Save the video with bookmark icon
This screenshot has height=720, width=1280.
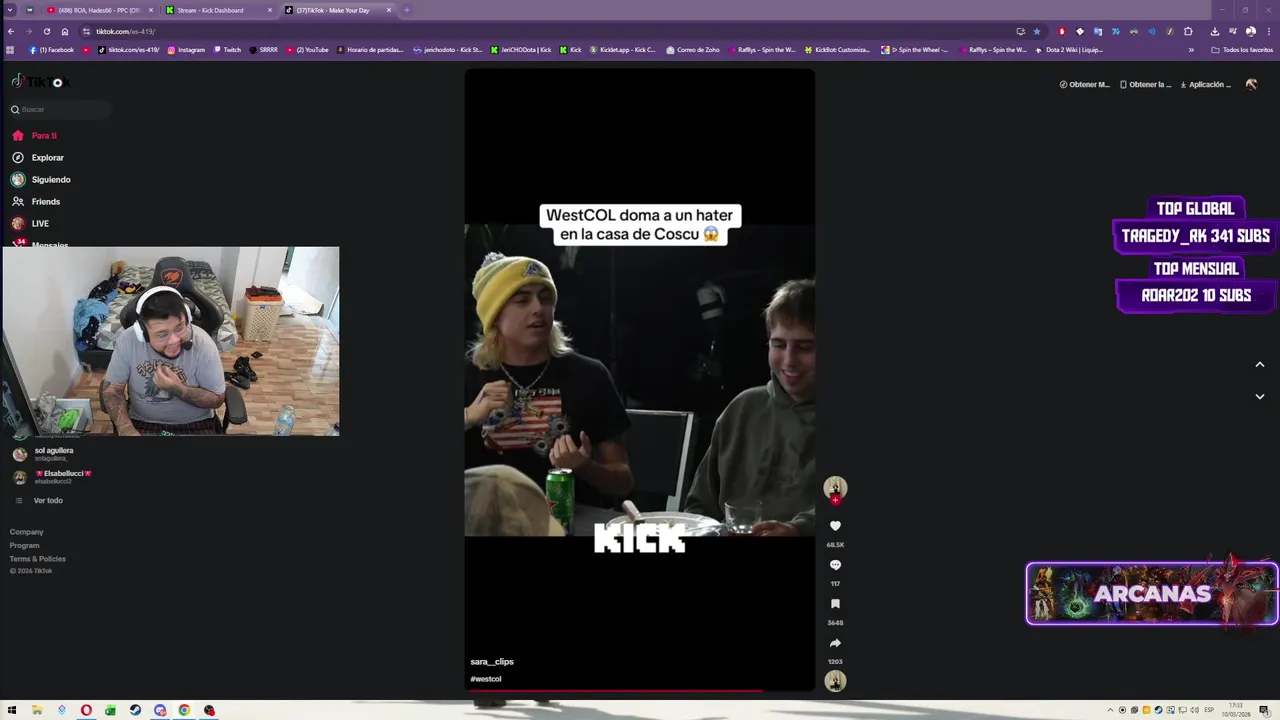point(835,604)
